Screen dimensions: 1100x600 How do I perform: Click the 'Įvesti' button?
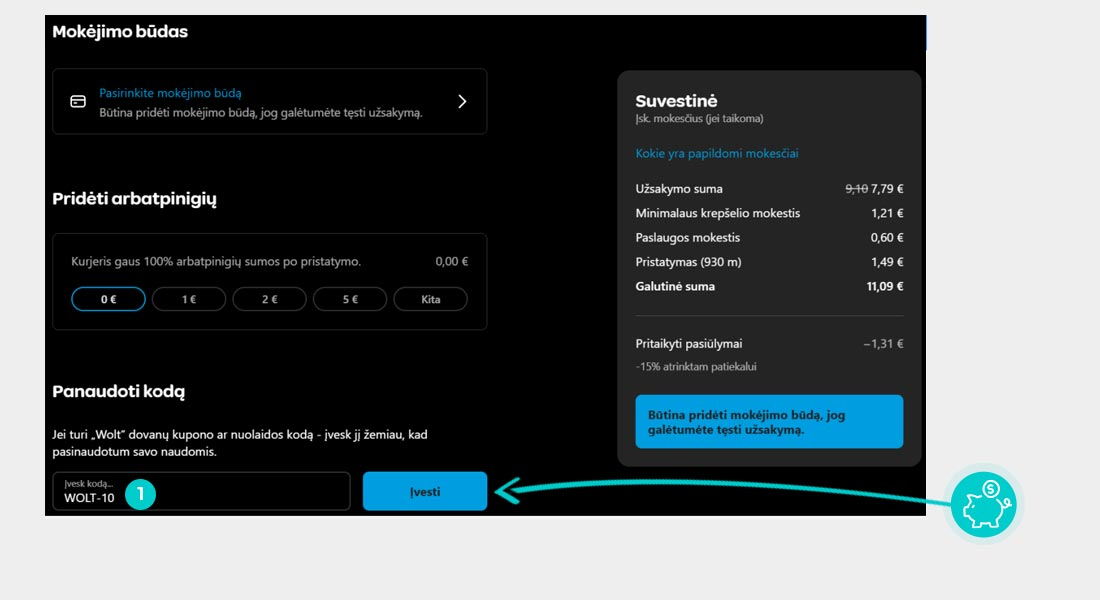[424, 491]
